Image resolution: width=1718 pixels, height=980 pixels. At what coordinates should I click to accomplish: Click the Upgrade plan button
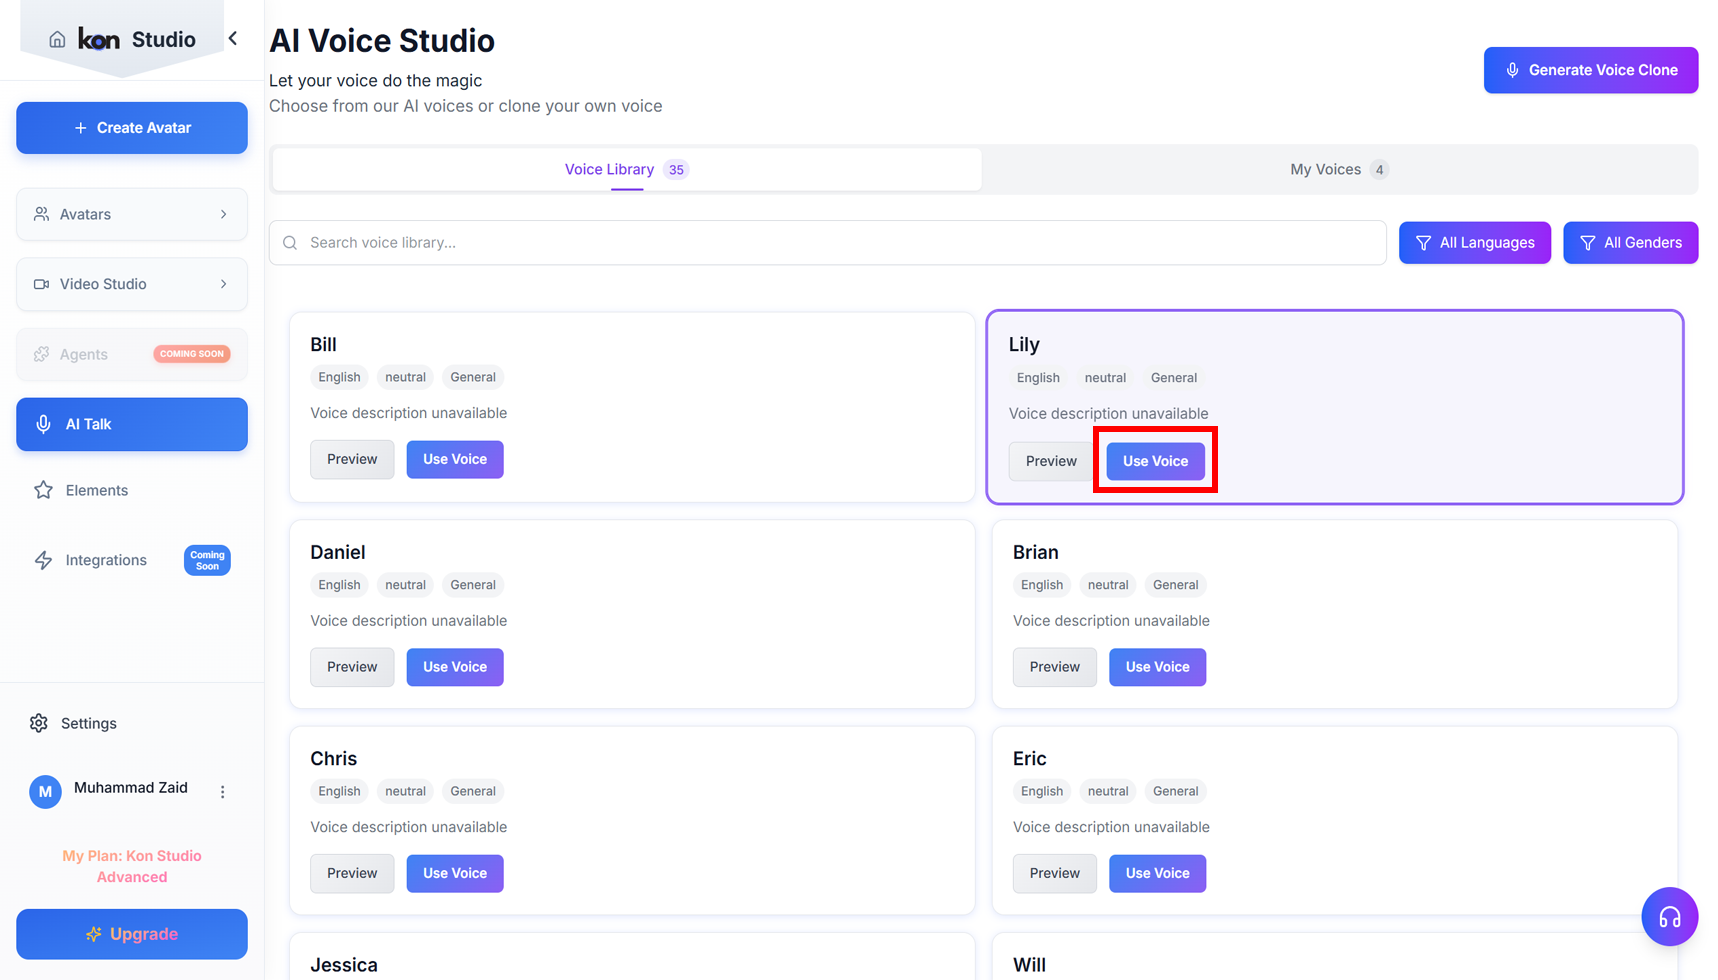click(x=132, y=934)
